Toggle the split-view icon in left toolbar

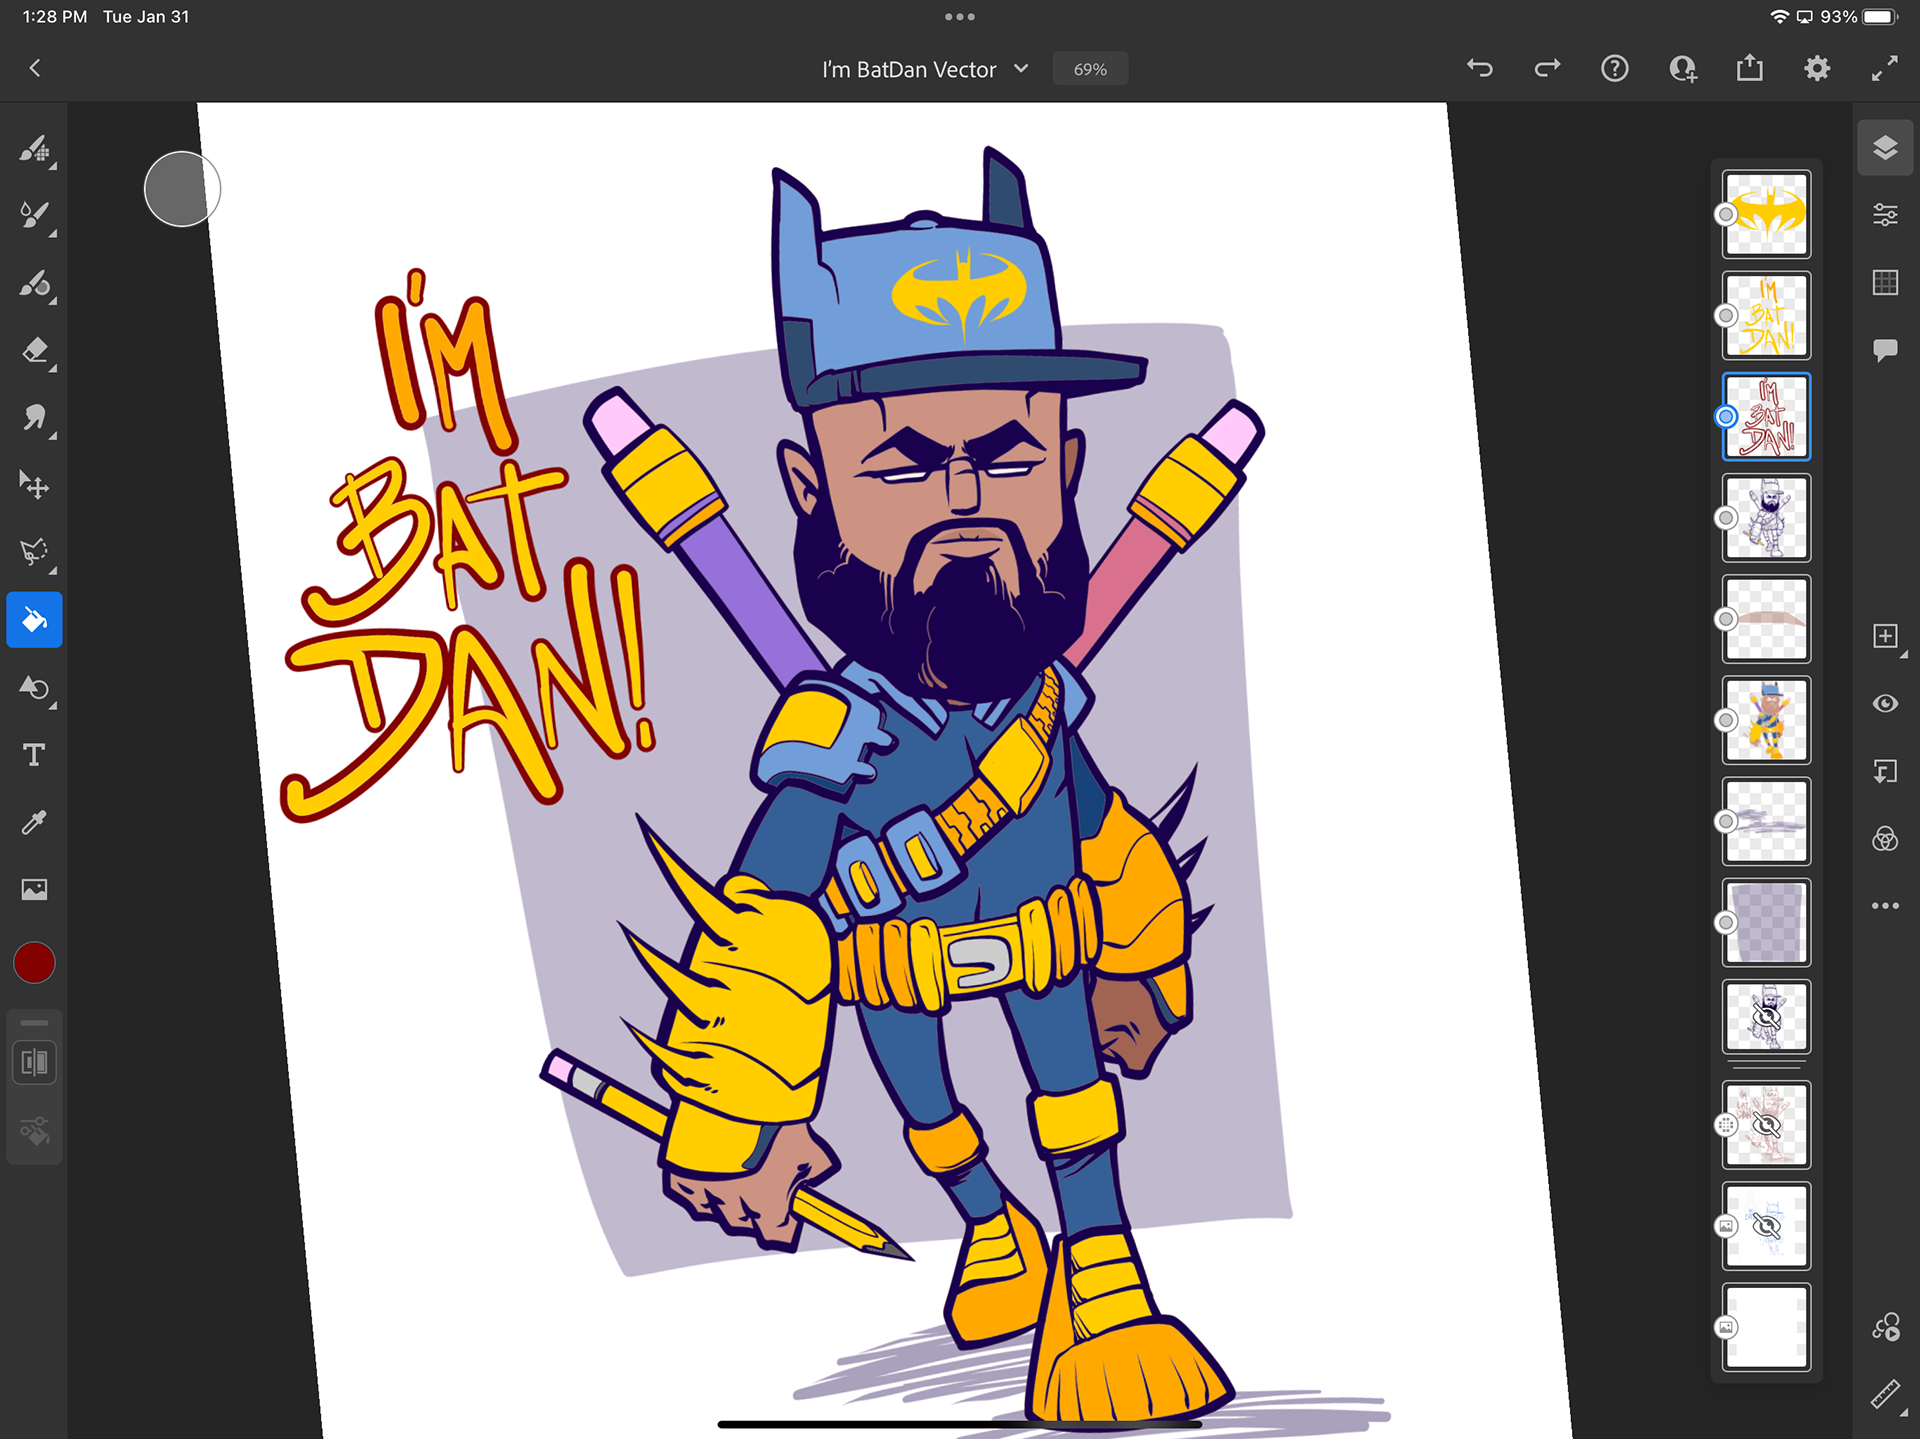34,1062
